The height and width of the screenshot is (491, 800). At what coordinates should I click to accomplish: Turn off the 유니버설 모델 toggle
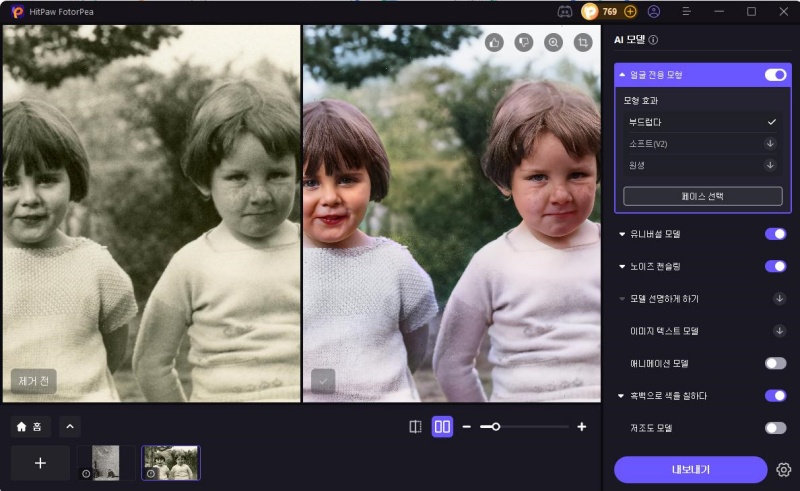pos(775,234)
